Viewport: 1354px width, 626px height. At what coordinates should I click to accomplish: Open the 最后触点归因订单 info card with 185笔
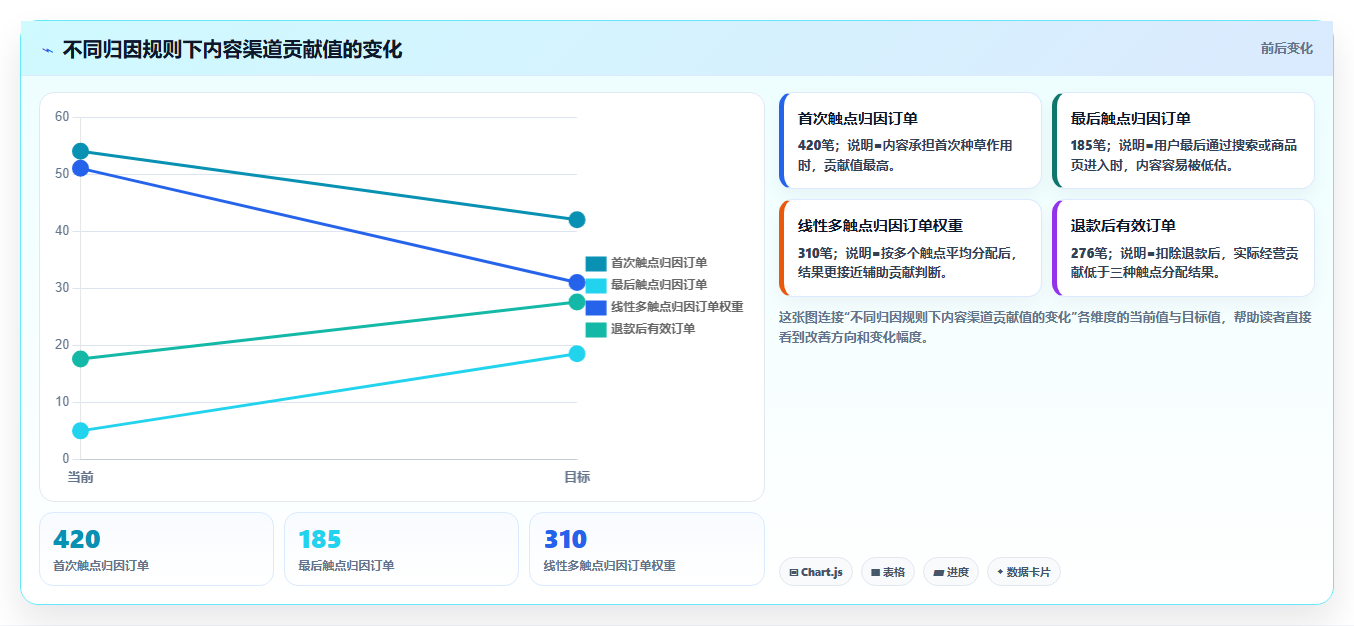(1183, 140)
